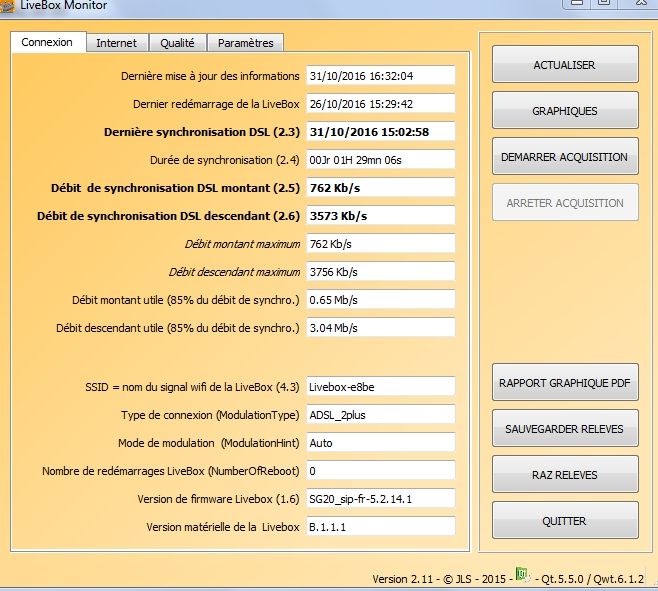Click the 'LiveBox Monitor' window title
658x591 pixels.
(64, 5)
